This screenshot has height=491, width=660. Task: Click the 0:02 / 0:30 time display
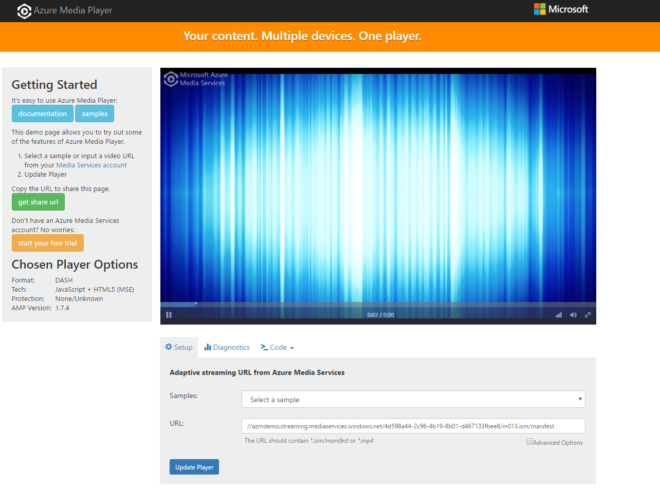(381, 315)
